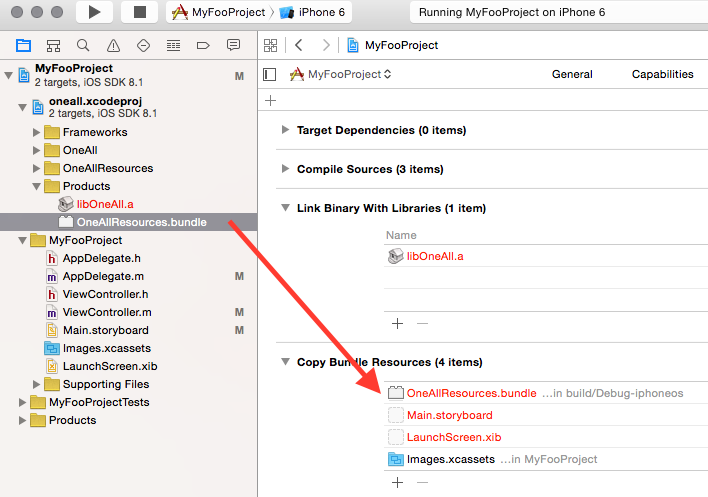Collapse Link Binary With Libraries section
Image resolution: width=708 pixels, height=497 pixels.
click(x=285, y=208)
